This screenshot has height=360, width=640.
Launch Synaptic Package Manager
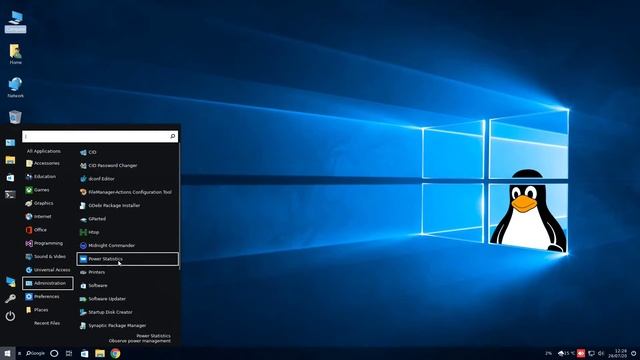click(x=113, y=326)
